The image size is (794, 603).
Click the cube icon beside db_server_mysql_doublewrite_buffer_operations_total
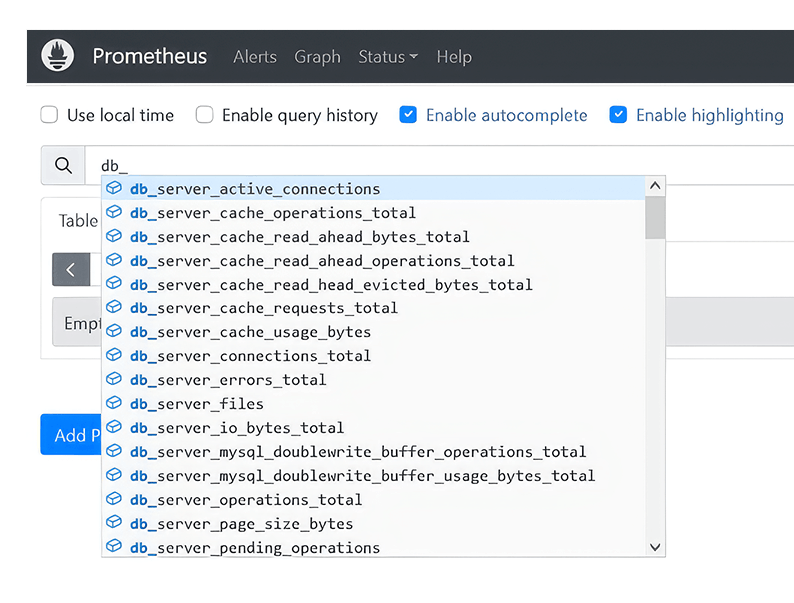114,451
